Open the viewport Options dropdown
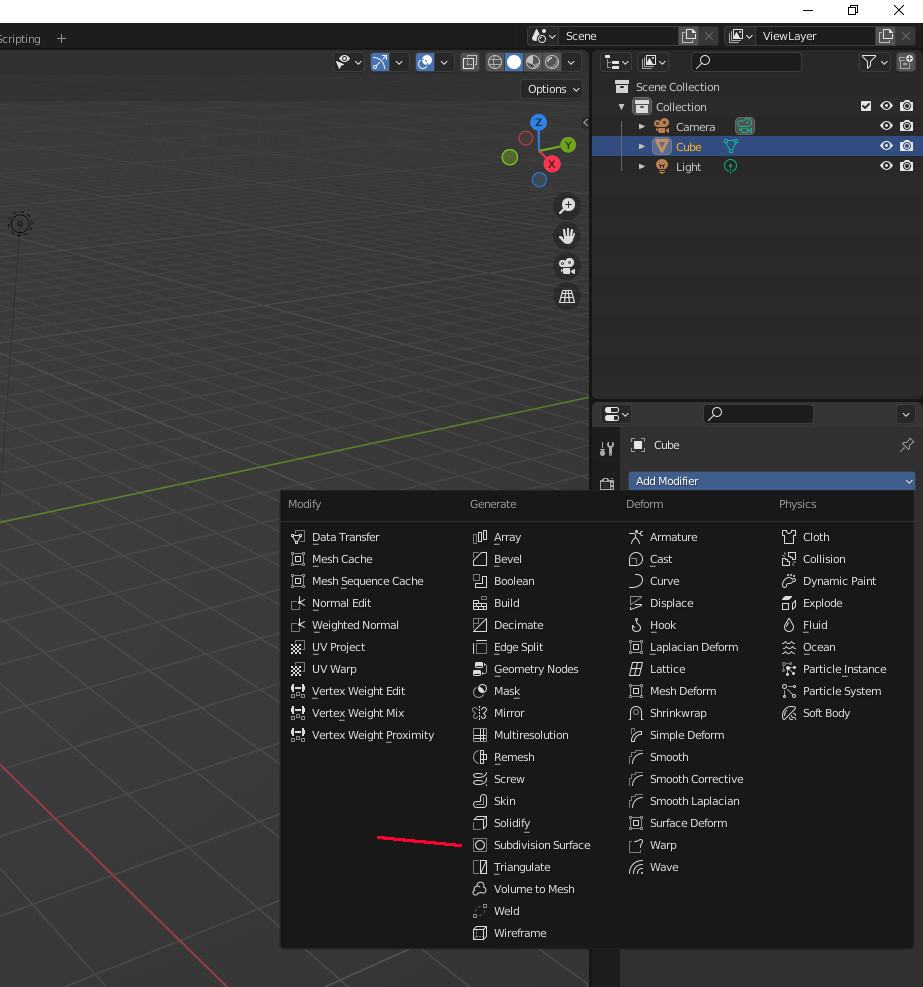Viewport: 923px width, 987px height. click(553, 89)
